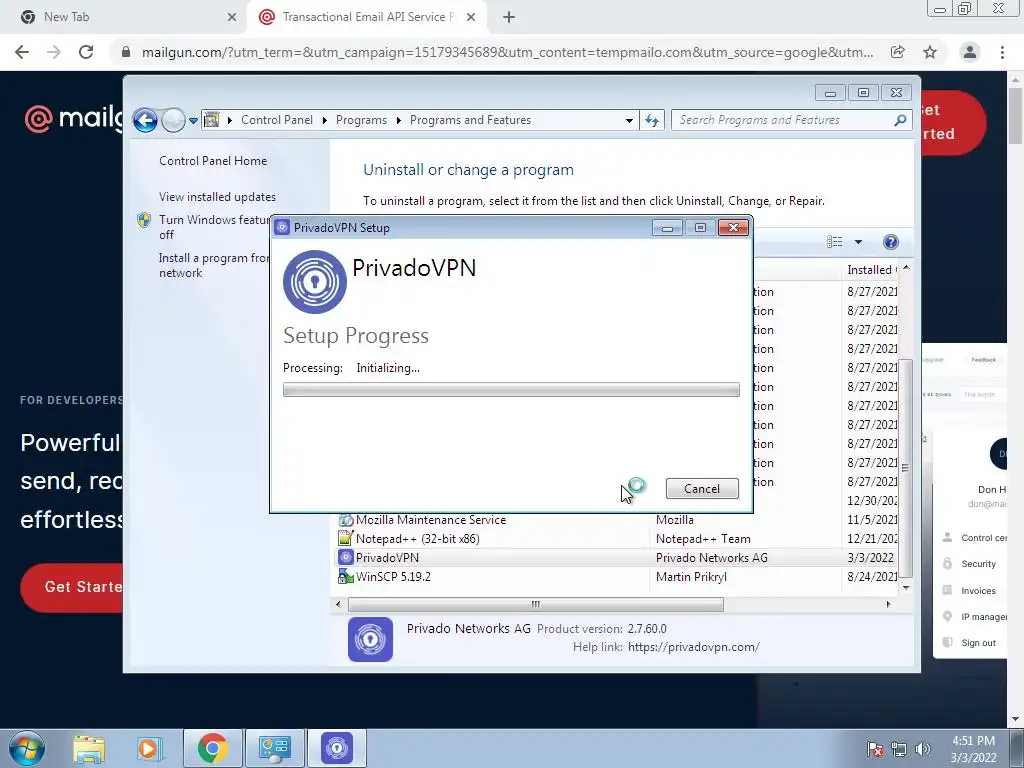Share this page icon in Chrome

click(x=898, y=52)
